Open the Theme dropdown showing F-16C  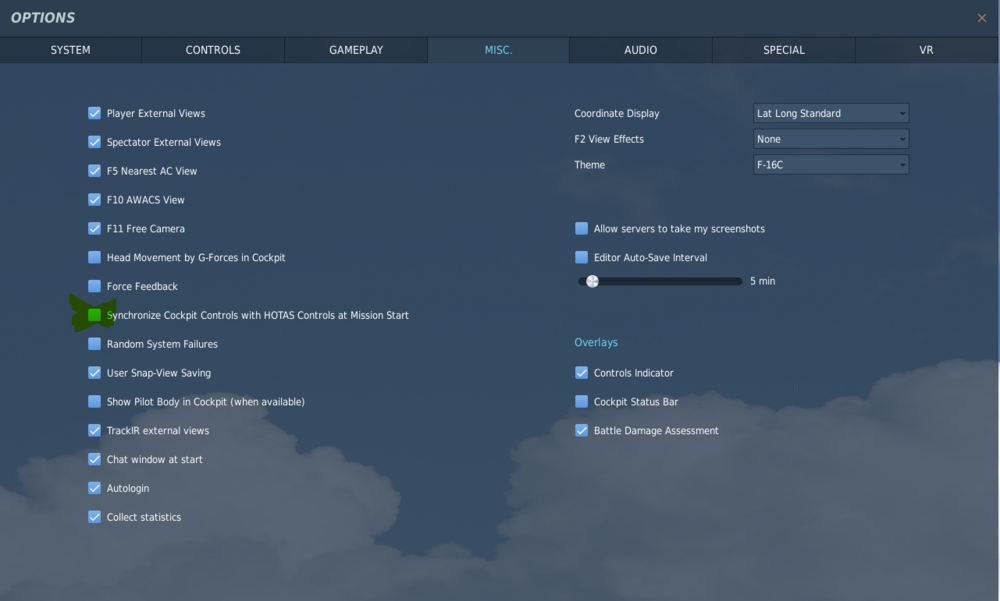point(831,165)
